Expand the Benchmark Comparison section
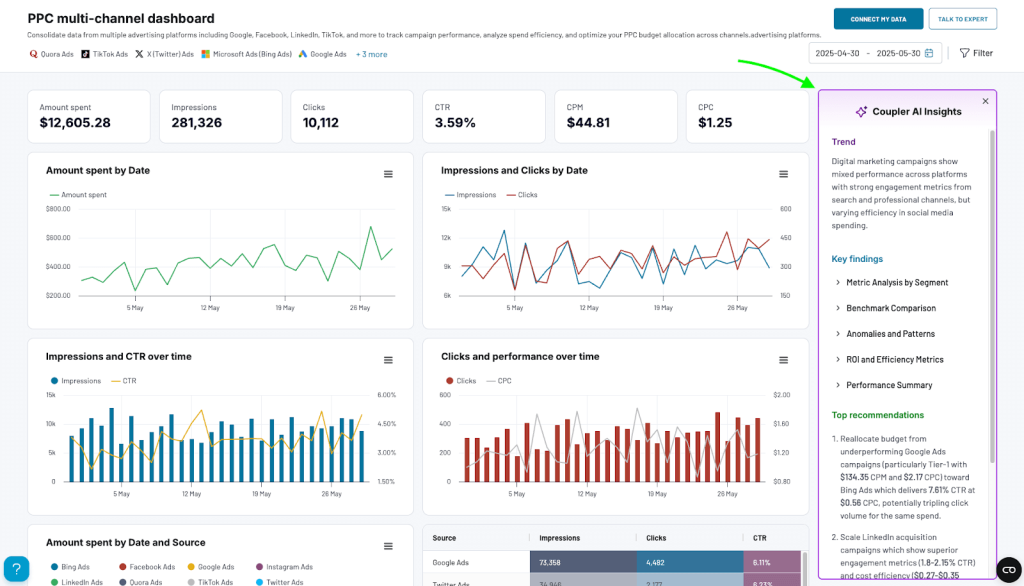Image resolution: width=1024 pixels, height=586 pixels. (890, 308)
